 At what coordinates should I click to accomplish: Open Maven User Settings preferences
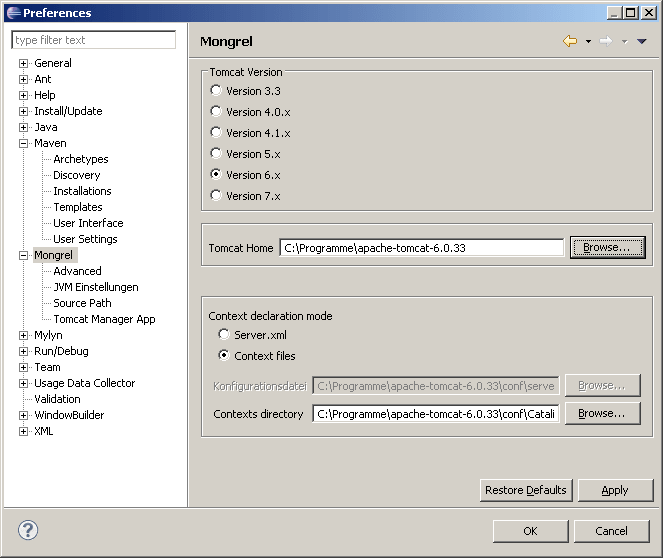85,239
